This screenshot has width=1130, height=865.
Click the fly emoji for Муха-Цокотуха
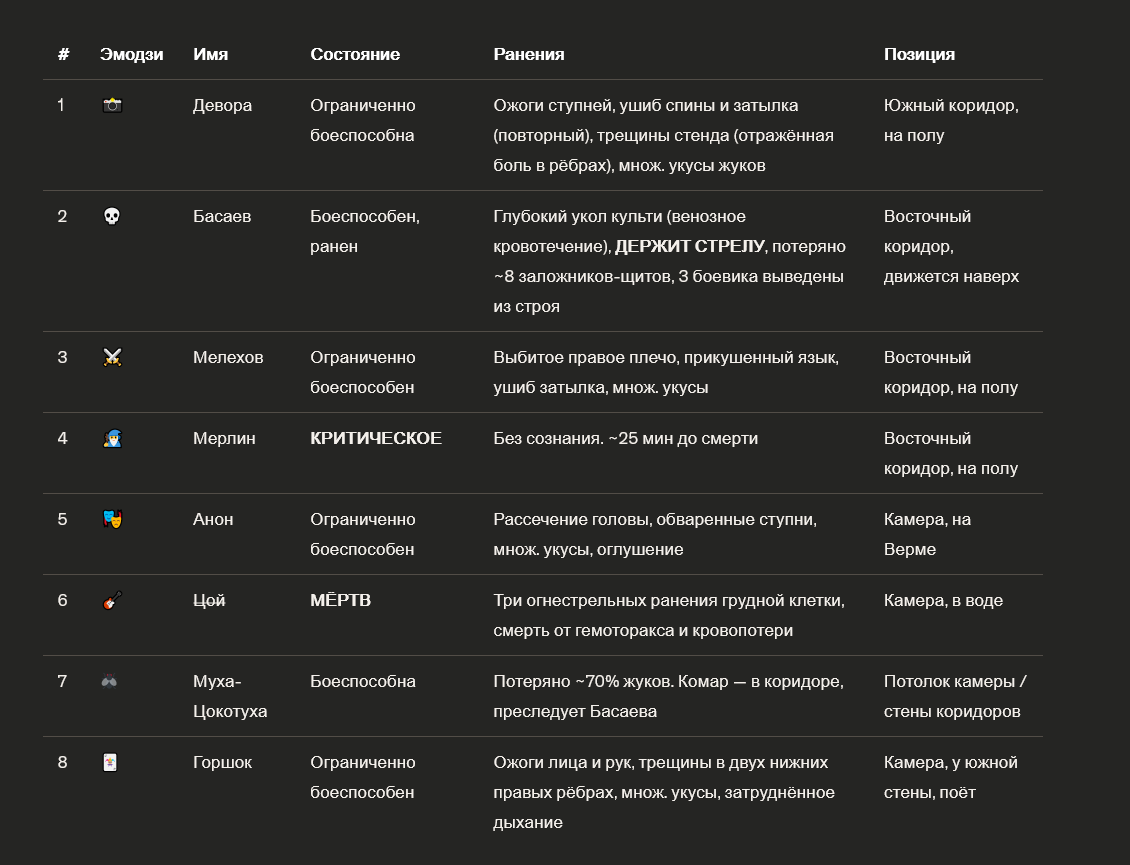point(109,681)
